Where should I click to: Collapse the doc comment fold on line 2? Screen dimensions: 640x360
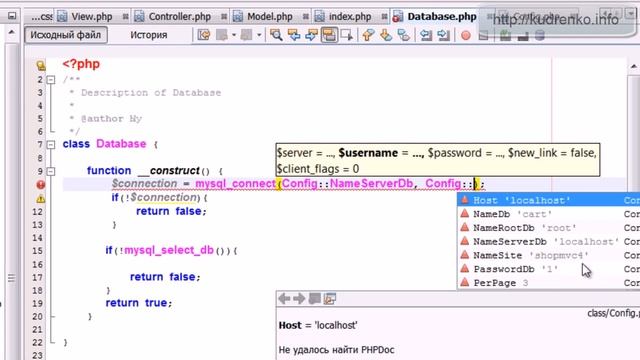point(51,80)
